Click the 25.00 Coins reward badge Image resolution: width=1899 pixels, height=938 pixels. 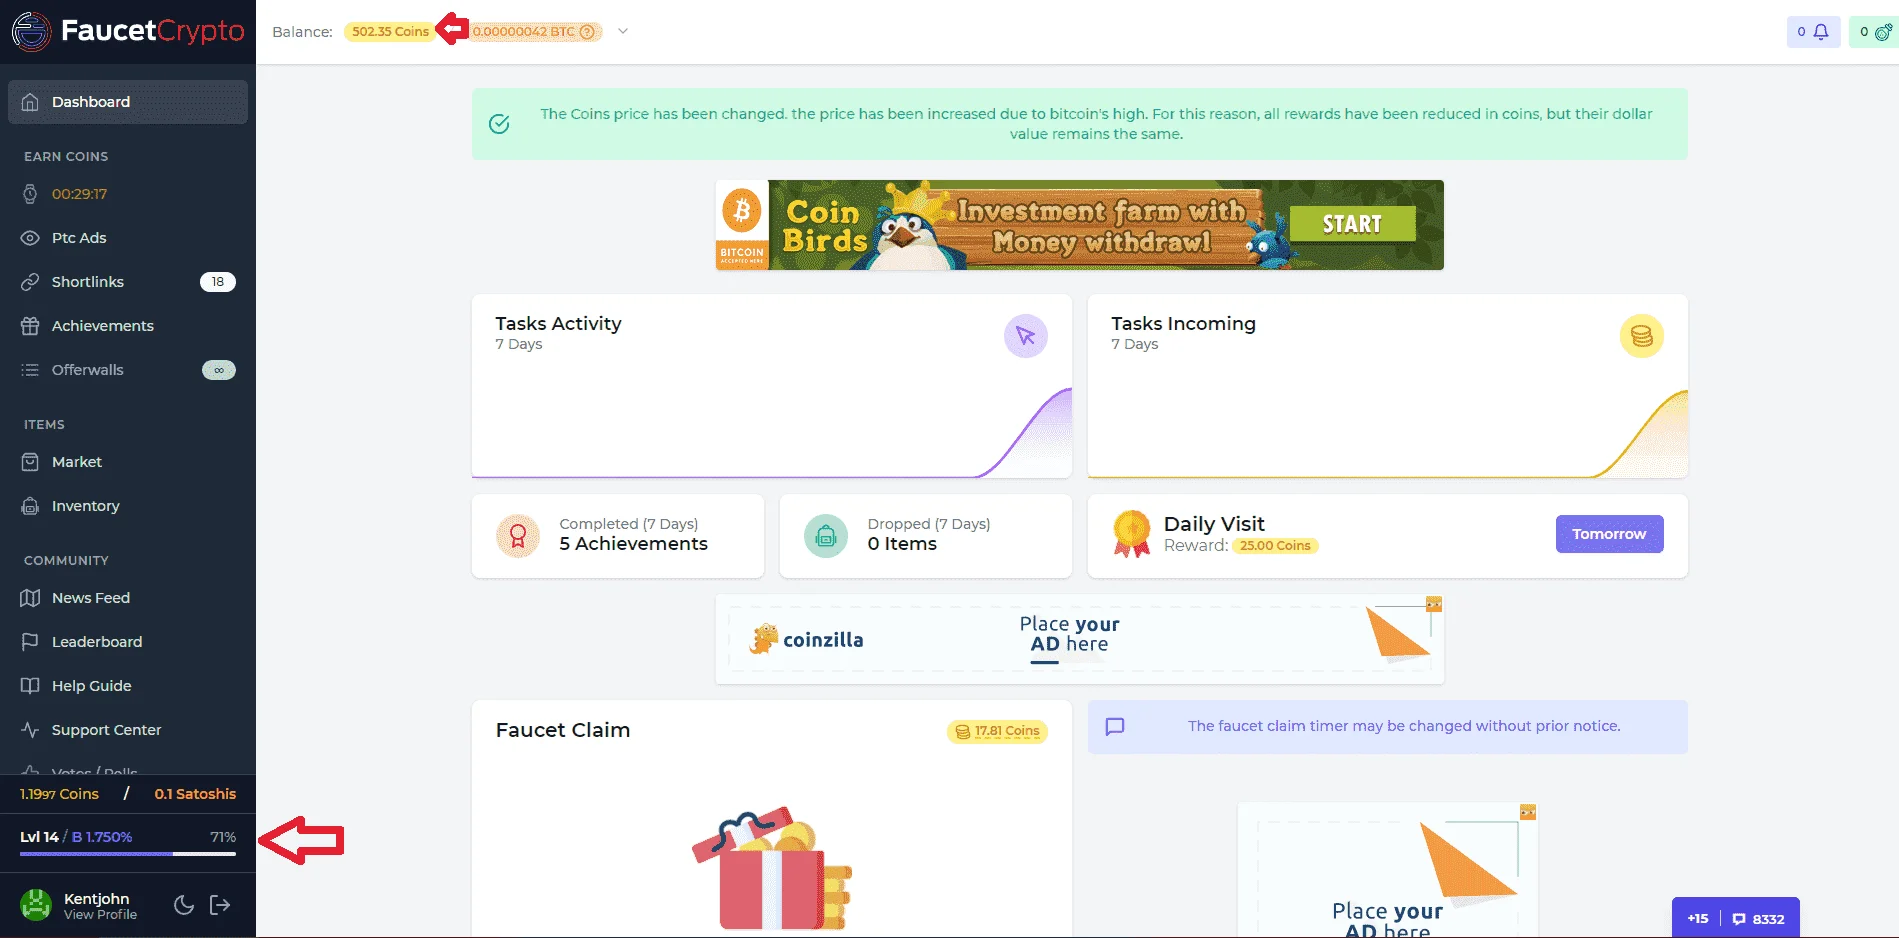(x=1275, y=546)
